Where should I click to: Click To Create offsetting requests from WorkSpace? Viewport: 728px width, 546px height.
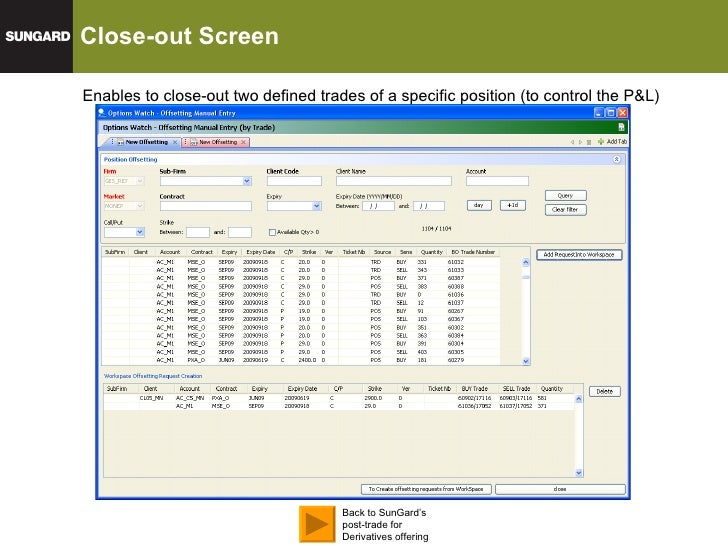coord(426,489)
